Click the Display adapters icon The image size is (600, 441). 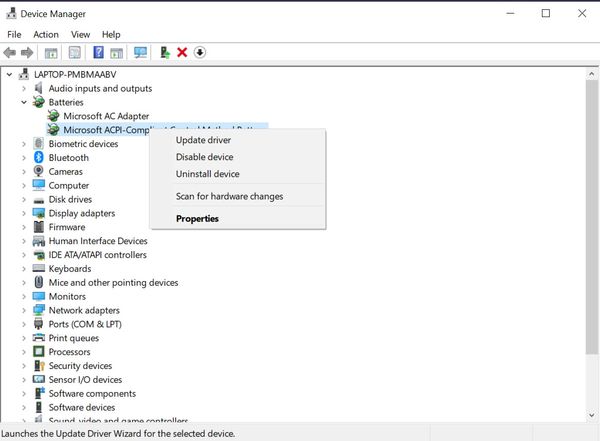coord(39,213)
